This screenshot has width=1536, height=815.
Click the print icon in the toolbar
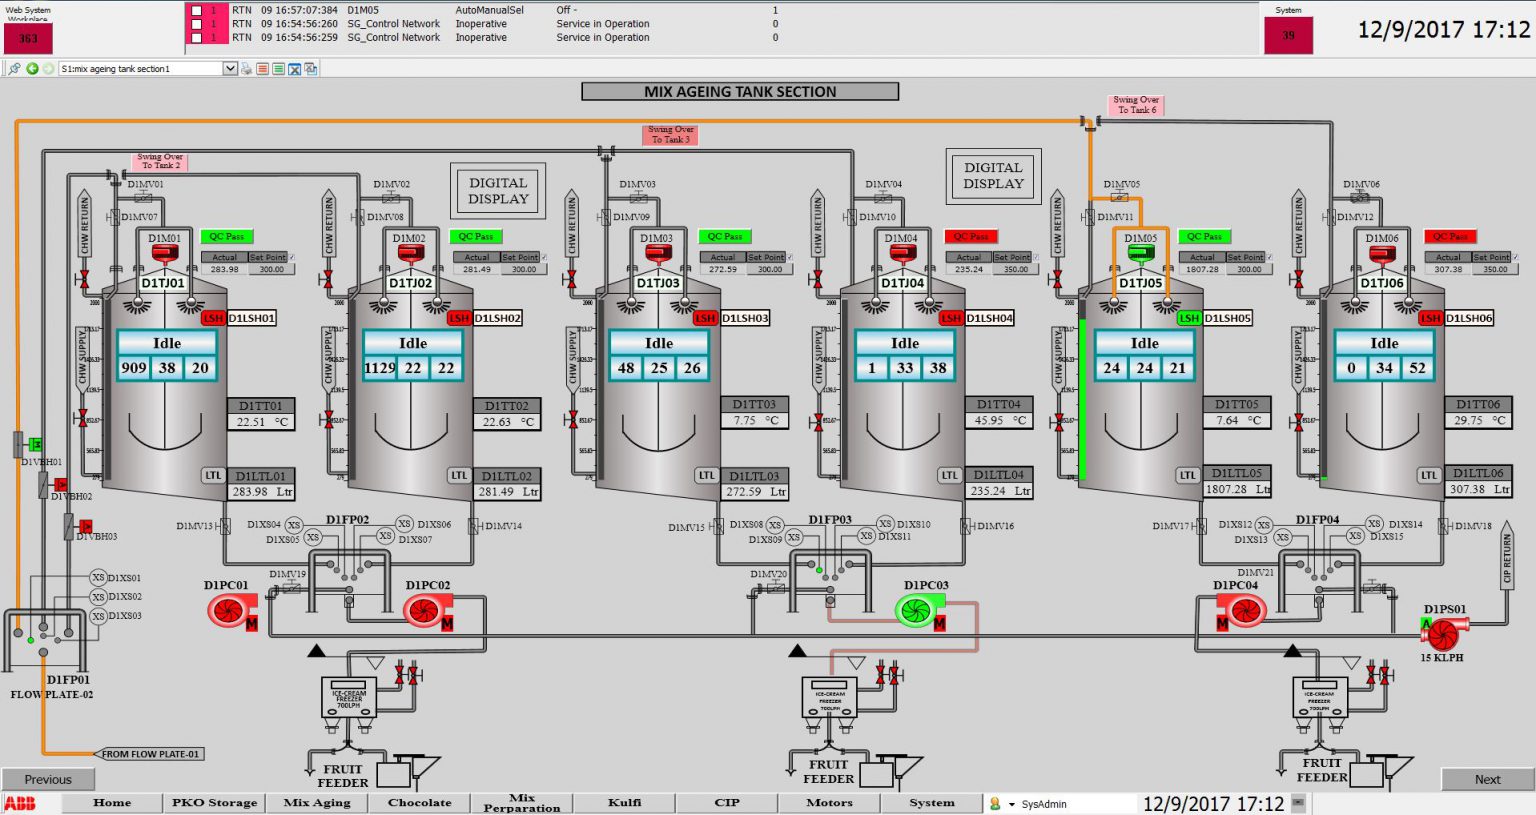pyautogui.click(x=246, y=68)
